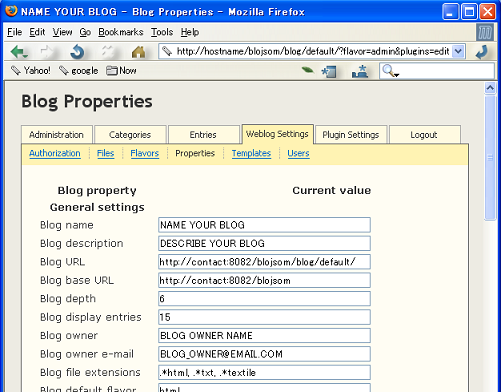Click the Current value column heading
Viewport: 501px width, 392px height.
[x=332, y=190]
